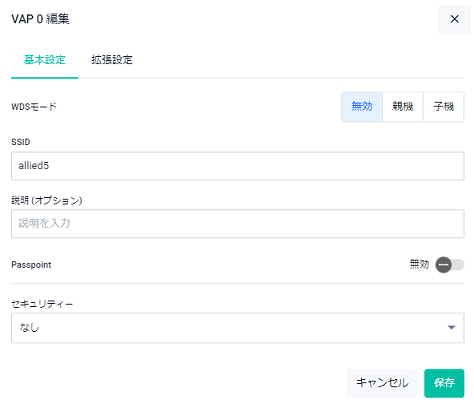The width and height of the screenshot is (474, 404).
Task: Click the SSID label above the field
Action: [21, 142]
